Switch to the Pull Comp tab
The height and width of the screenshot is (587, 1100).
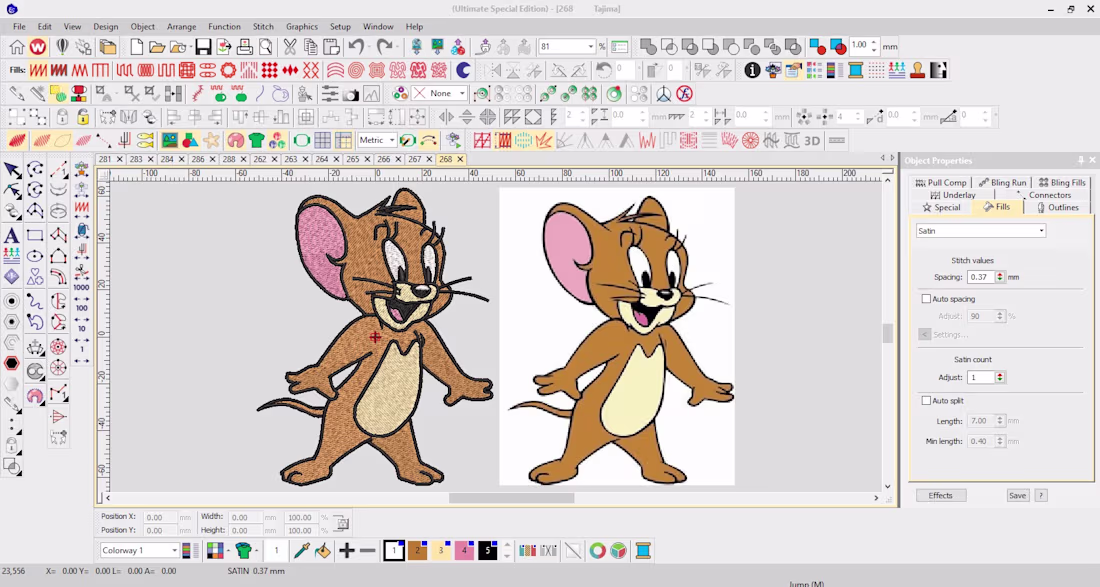[941, 182]
